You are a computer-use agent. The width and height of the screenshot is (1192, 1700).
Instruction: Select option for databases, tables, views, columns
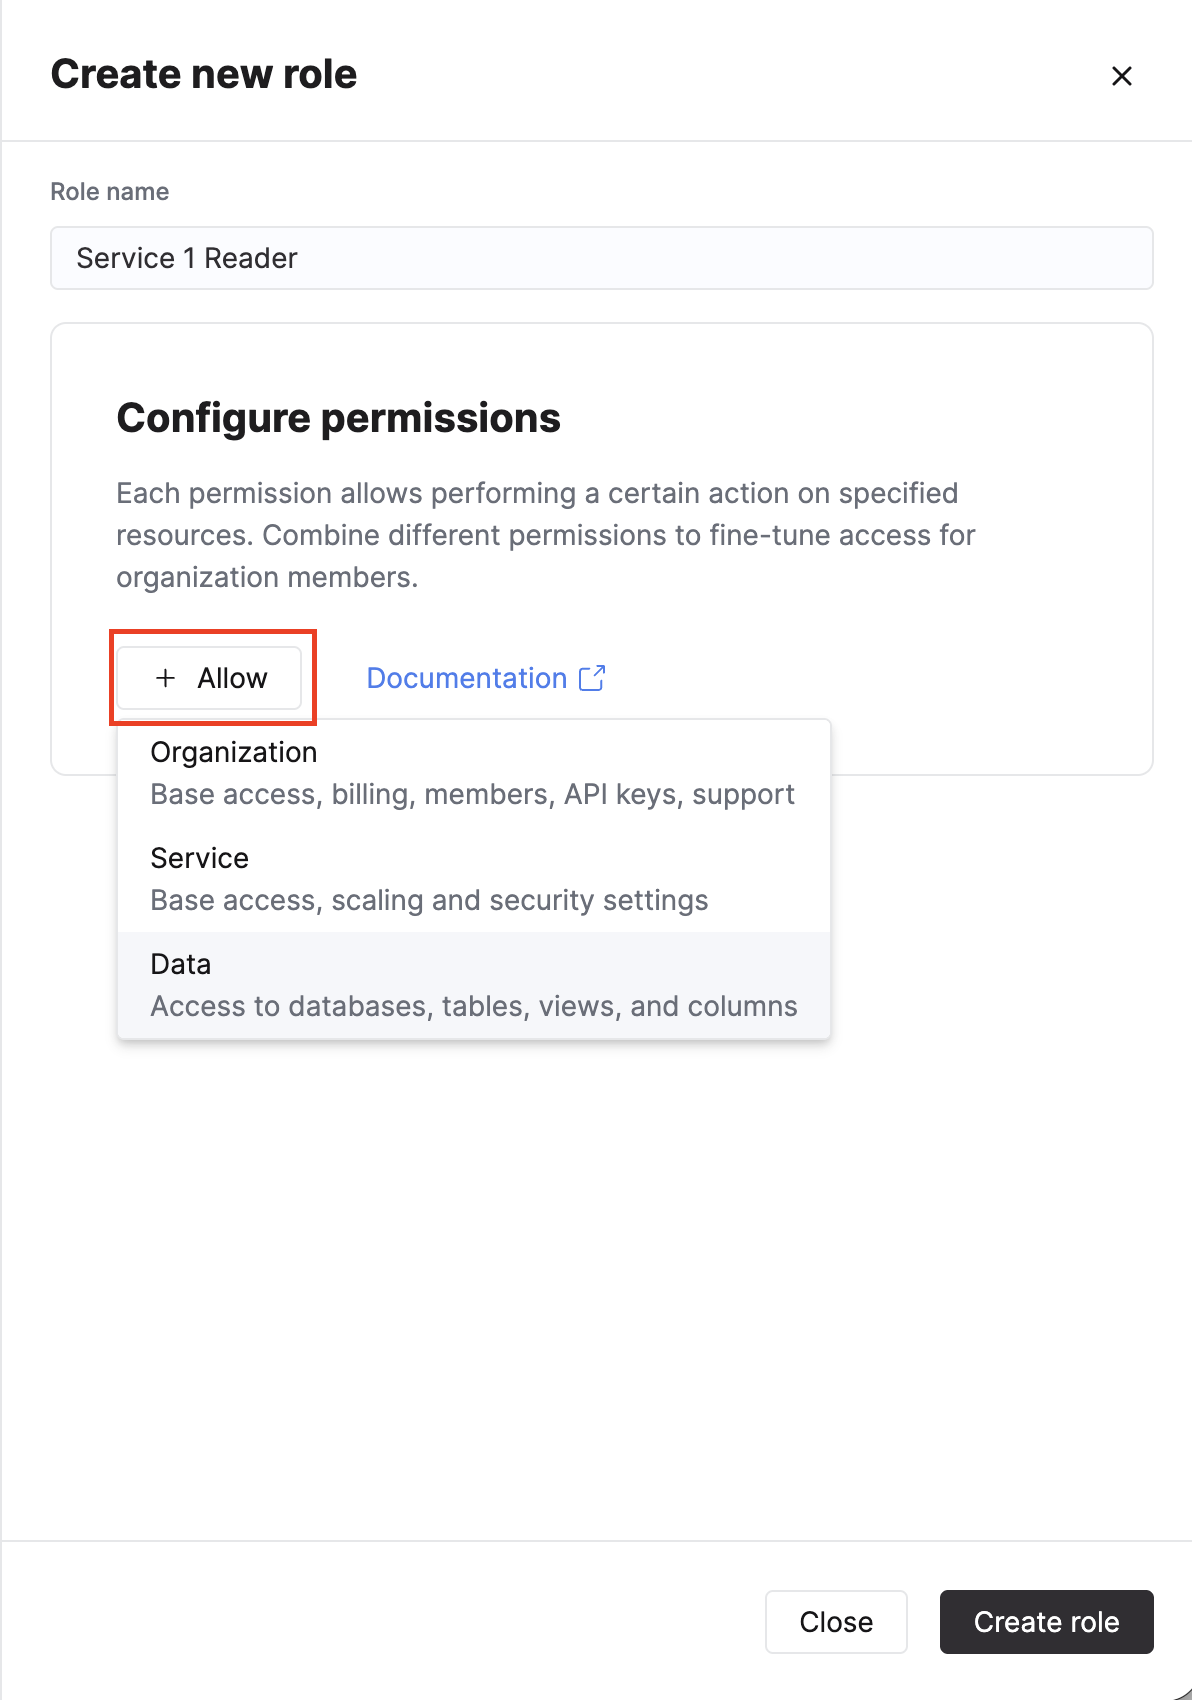473,1006
